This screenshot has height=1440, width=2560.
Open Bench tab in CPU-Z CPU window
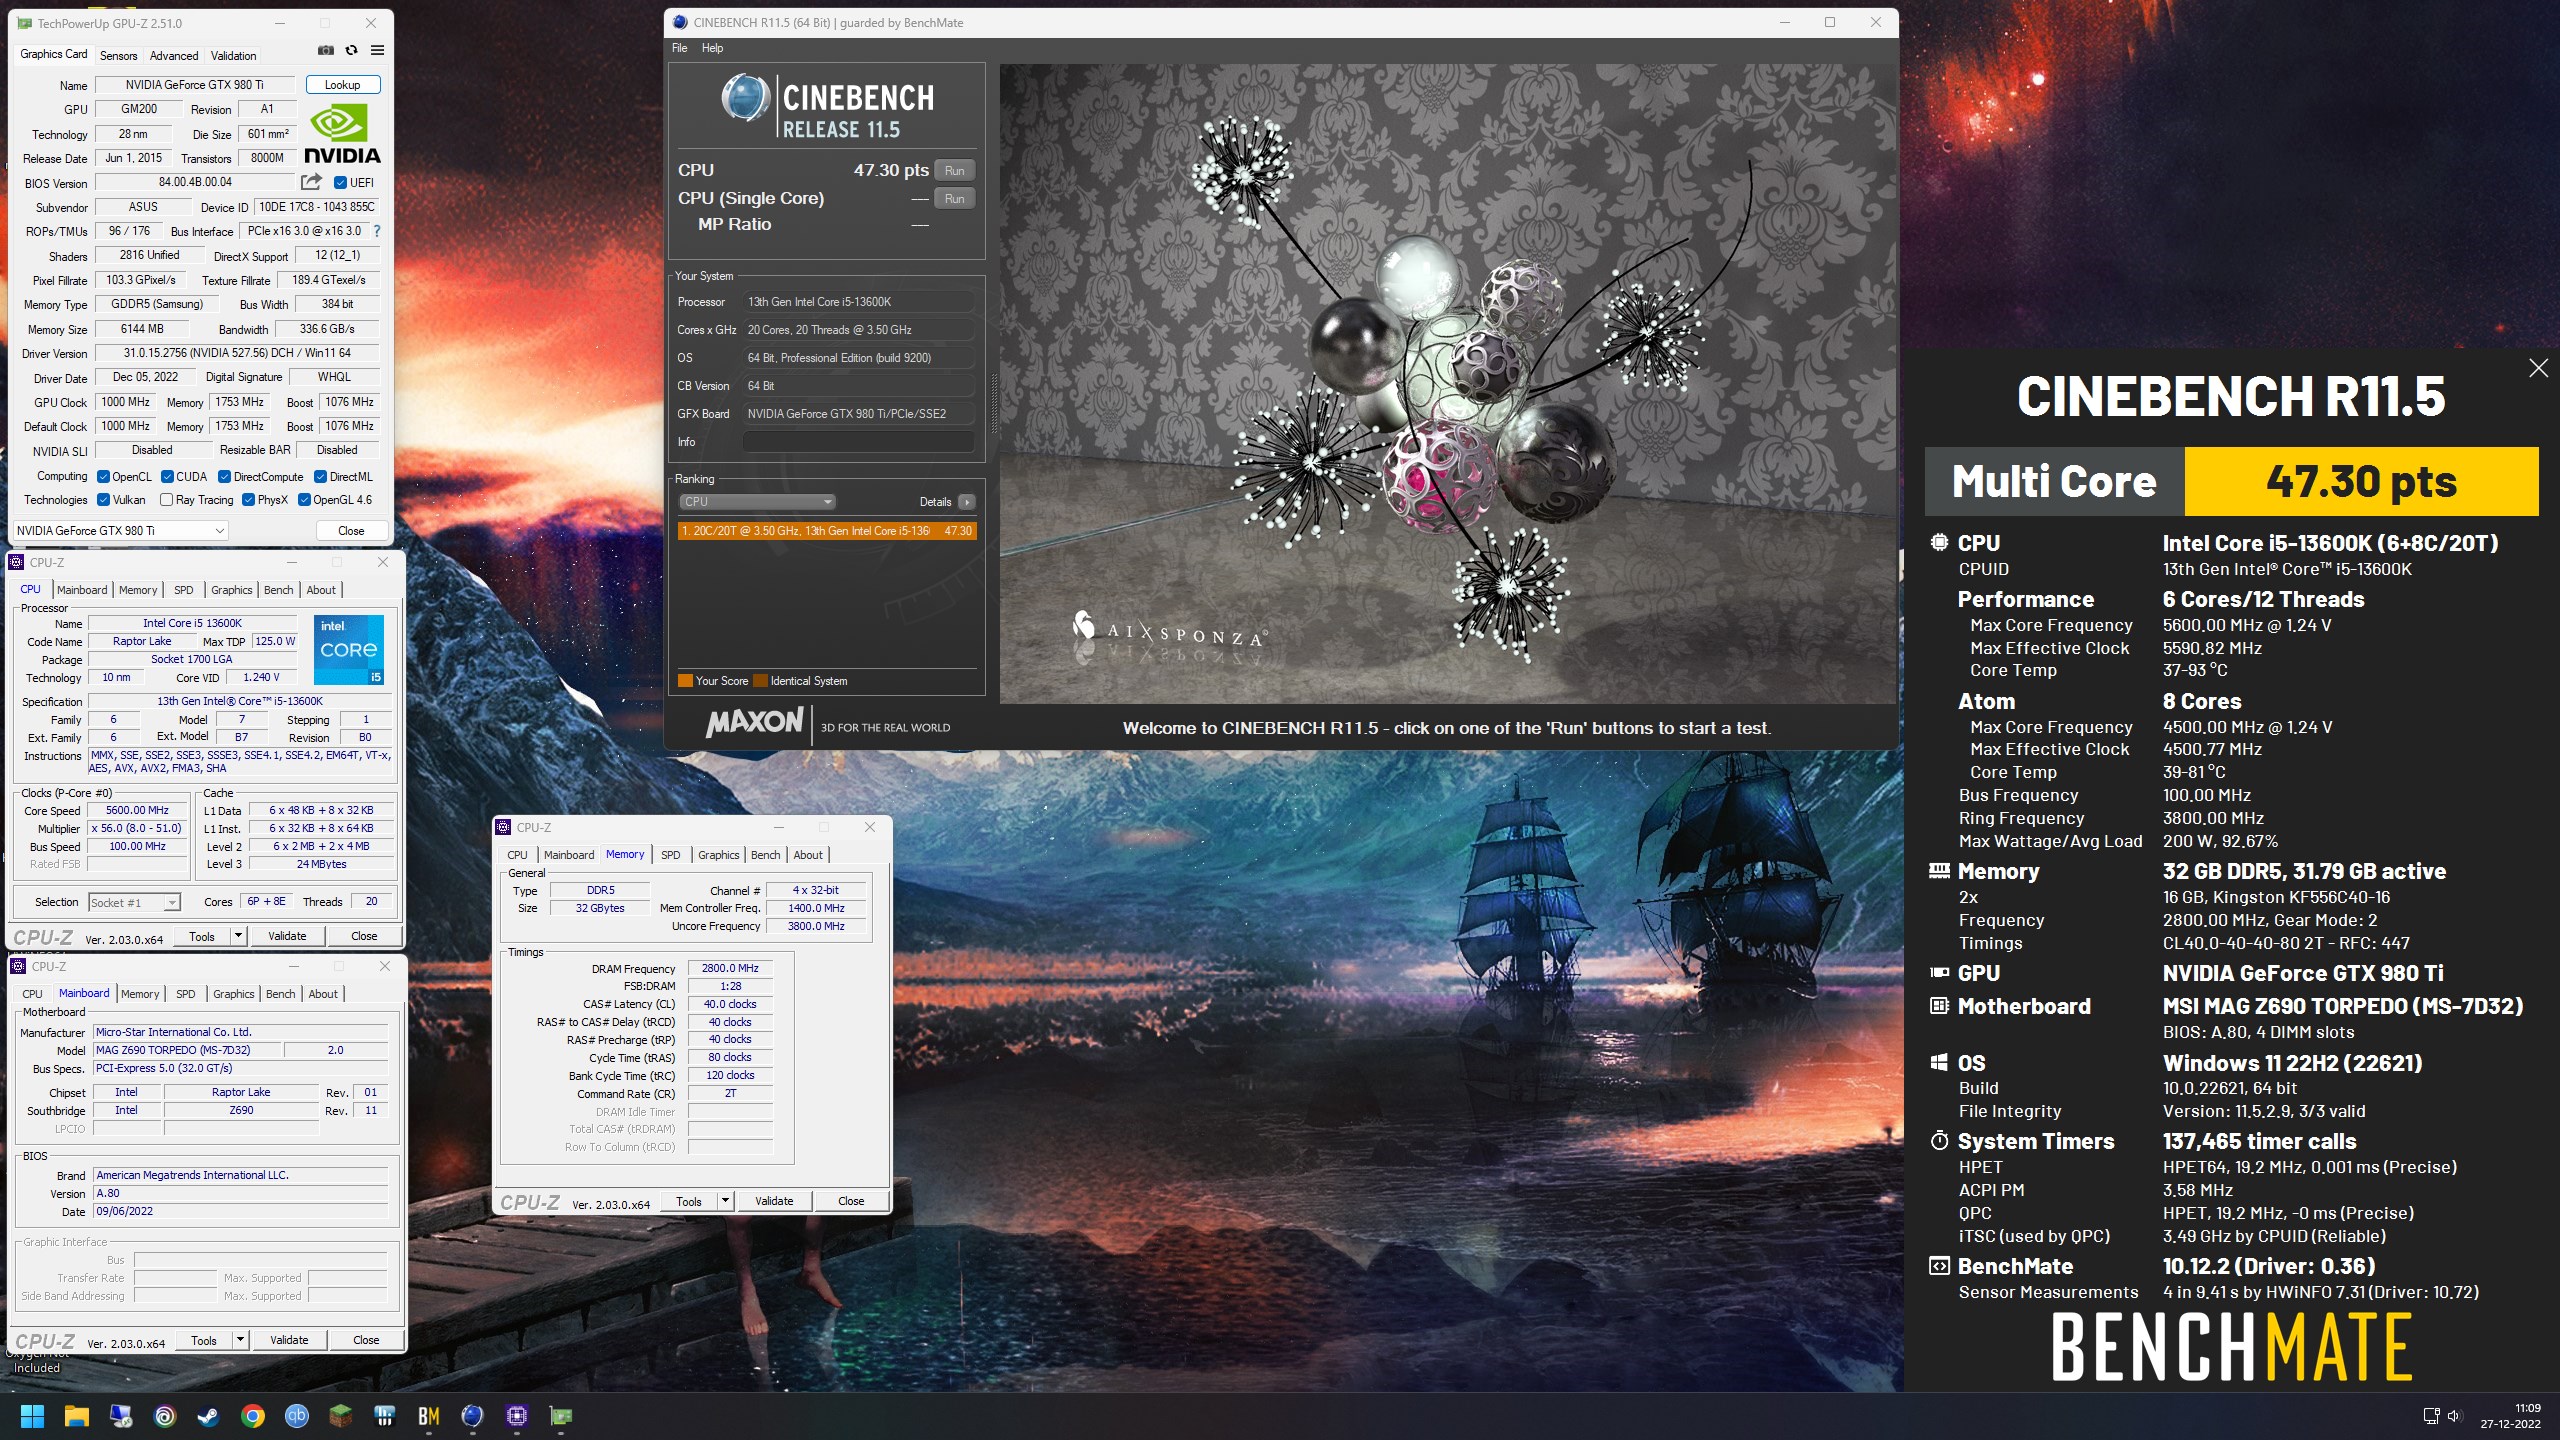(x=278, y=590)
